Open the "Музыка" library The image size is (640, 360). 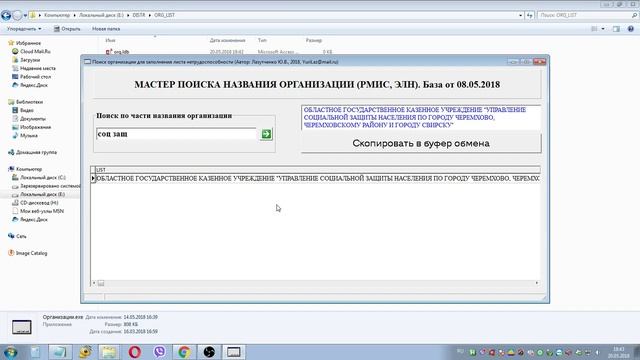29,136
